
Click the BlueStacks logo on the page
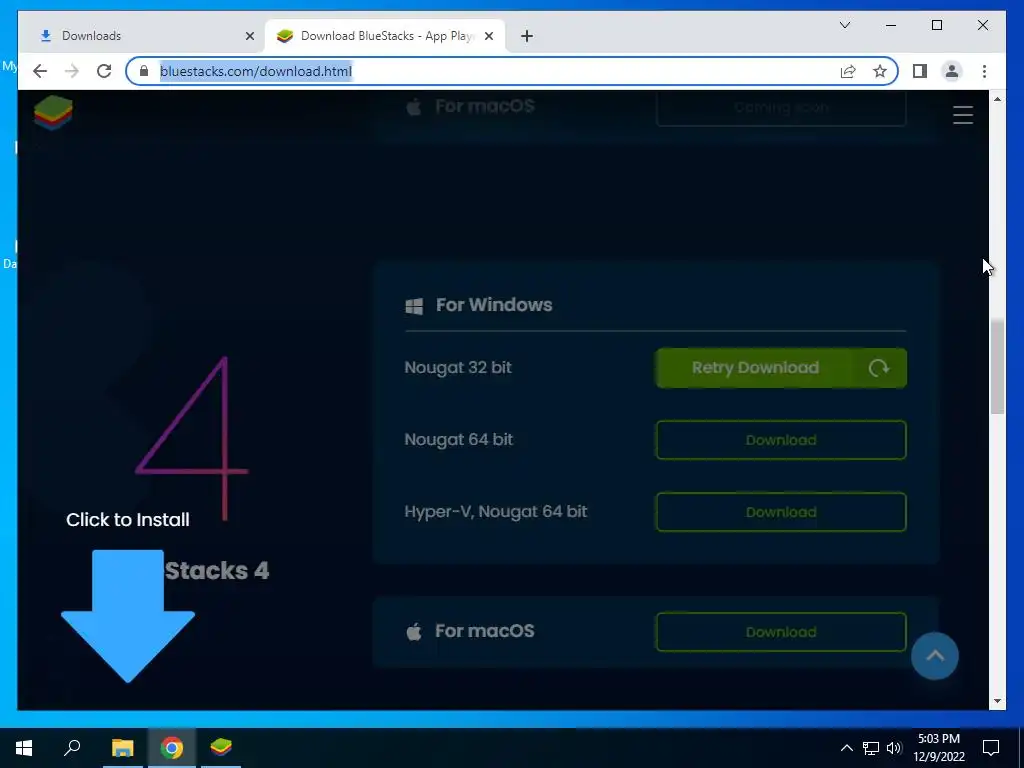coord(54,112)
